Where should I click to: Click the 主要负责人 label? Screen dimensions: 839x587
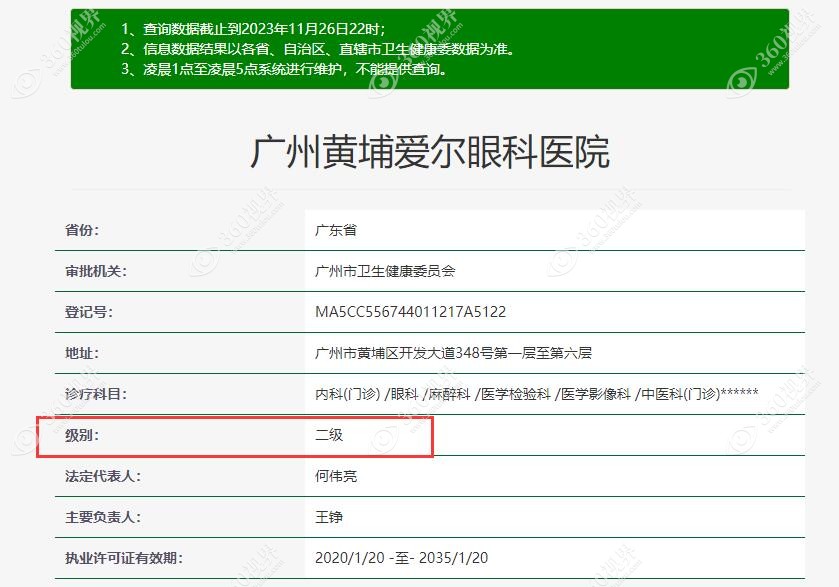click(x=103, y=517)
